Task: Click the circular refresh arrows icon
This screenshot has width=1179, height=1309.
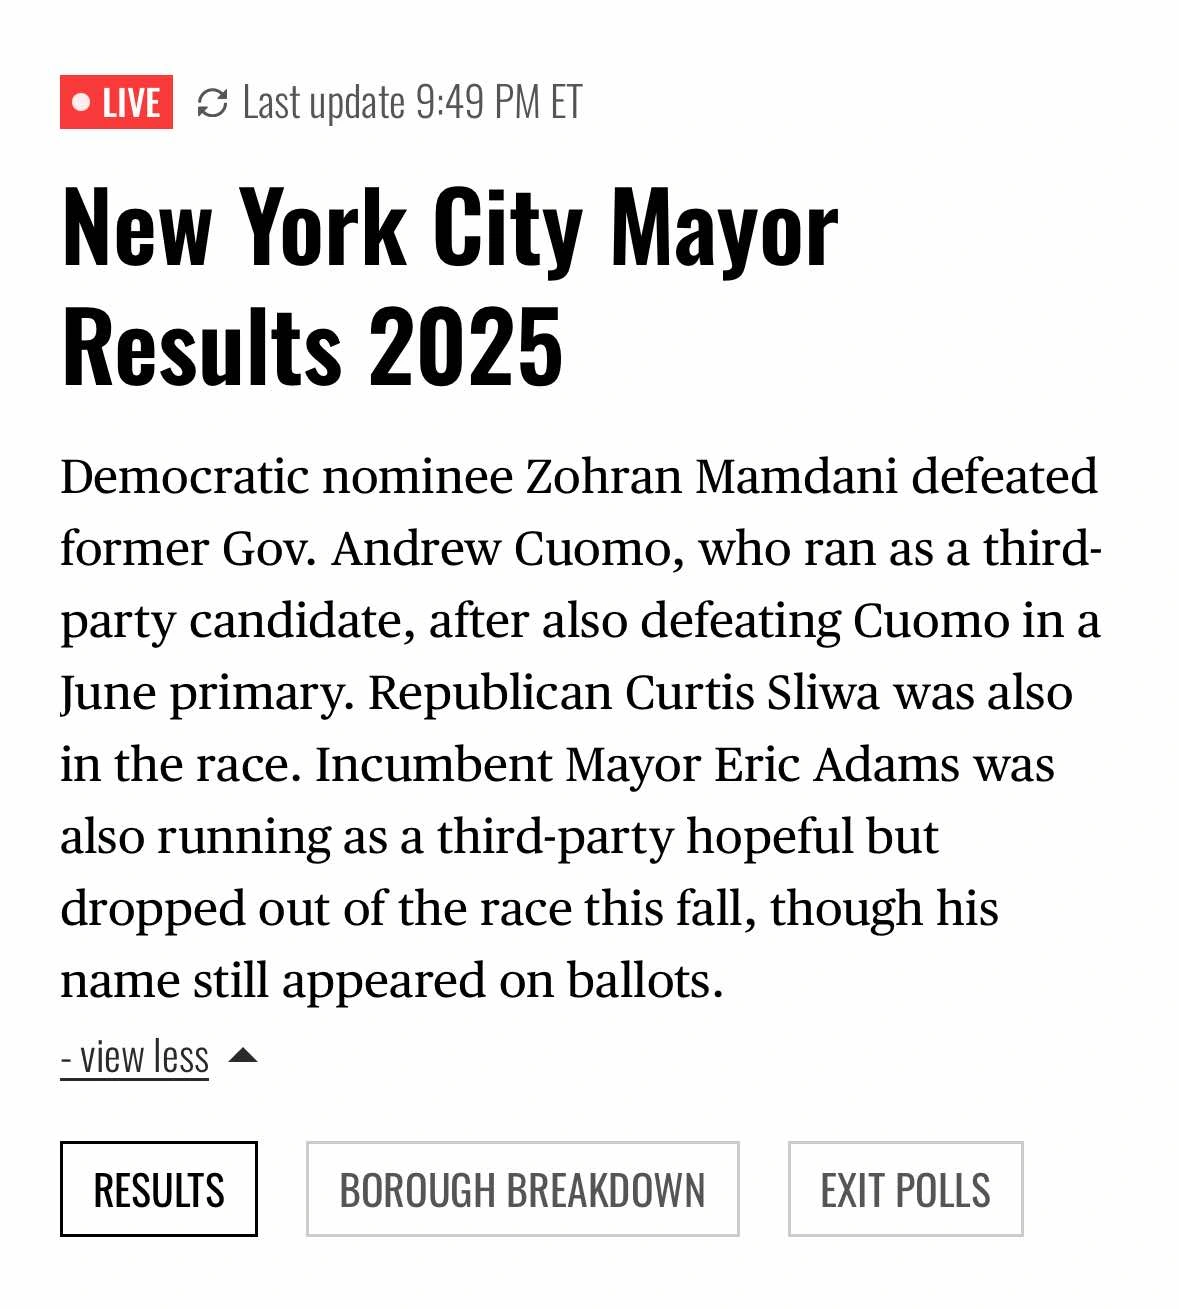Action: pos(212,103)
